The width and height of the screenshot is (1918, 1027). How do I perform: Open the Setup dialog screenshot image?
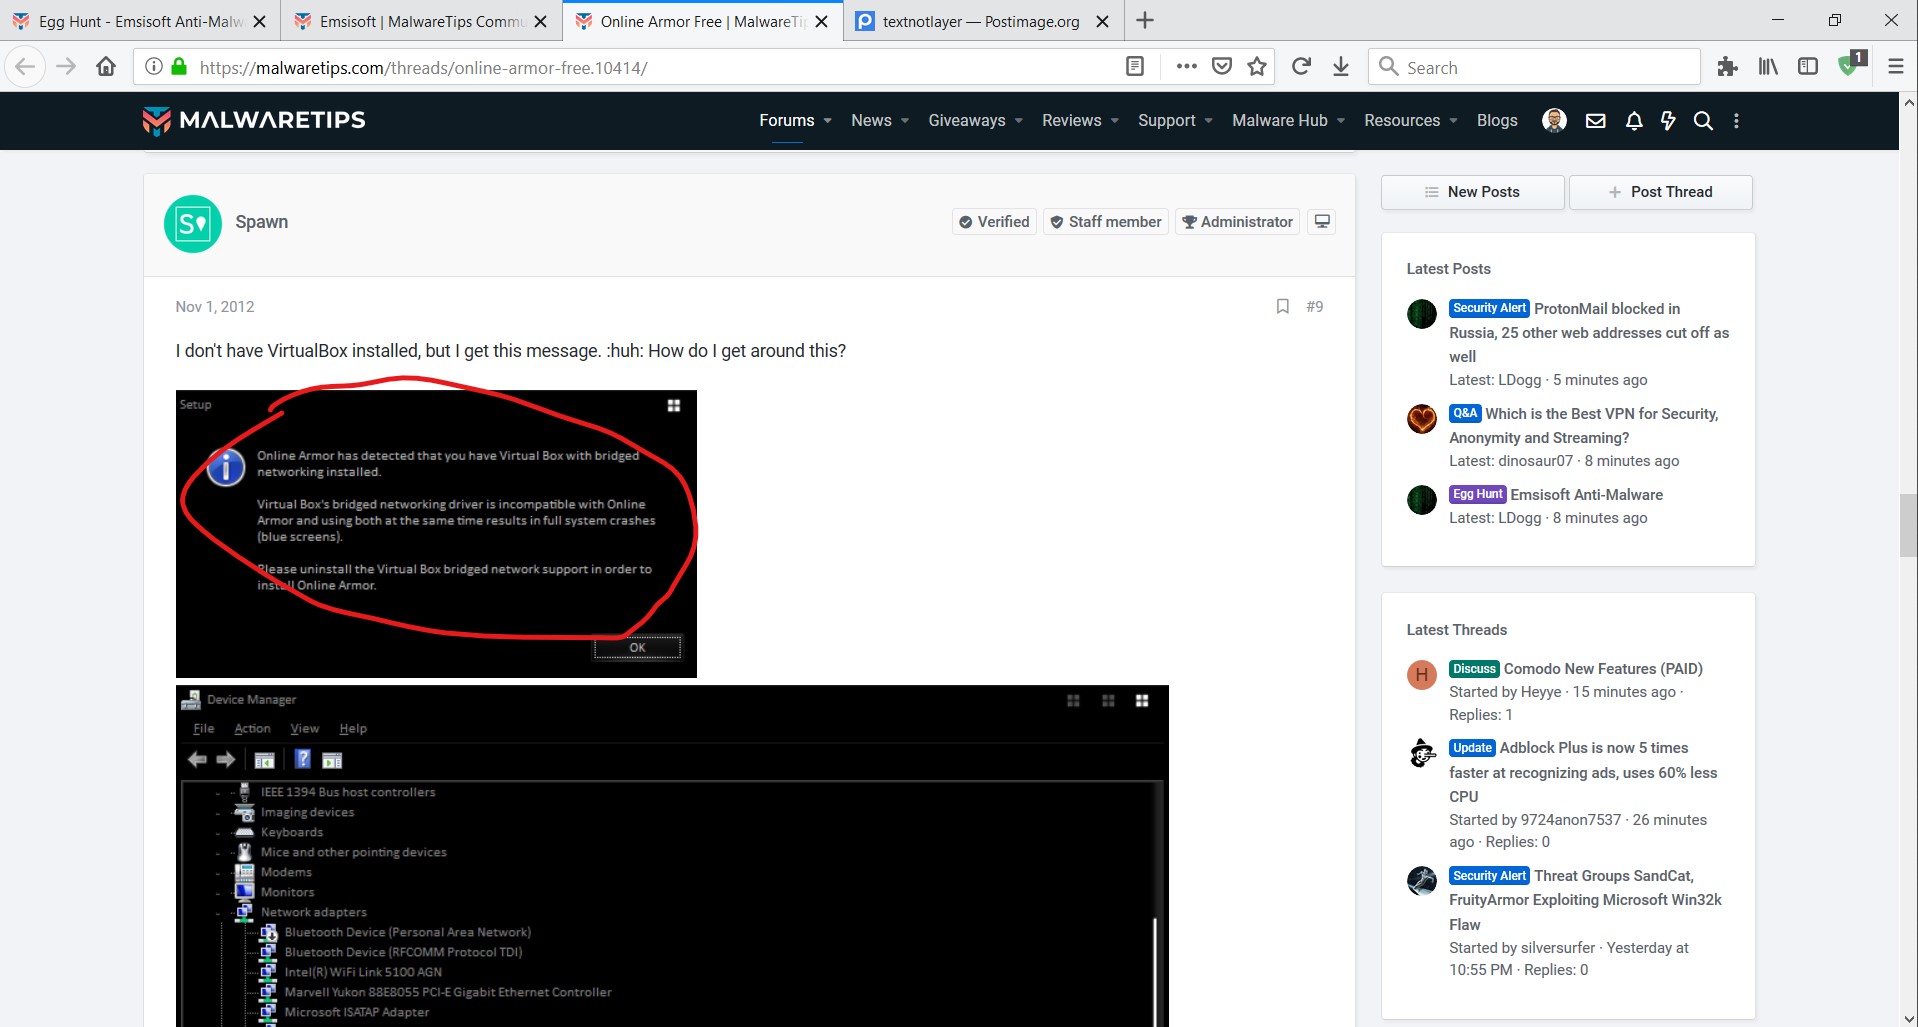[x=436, y=534]
